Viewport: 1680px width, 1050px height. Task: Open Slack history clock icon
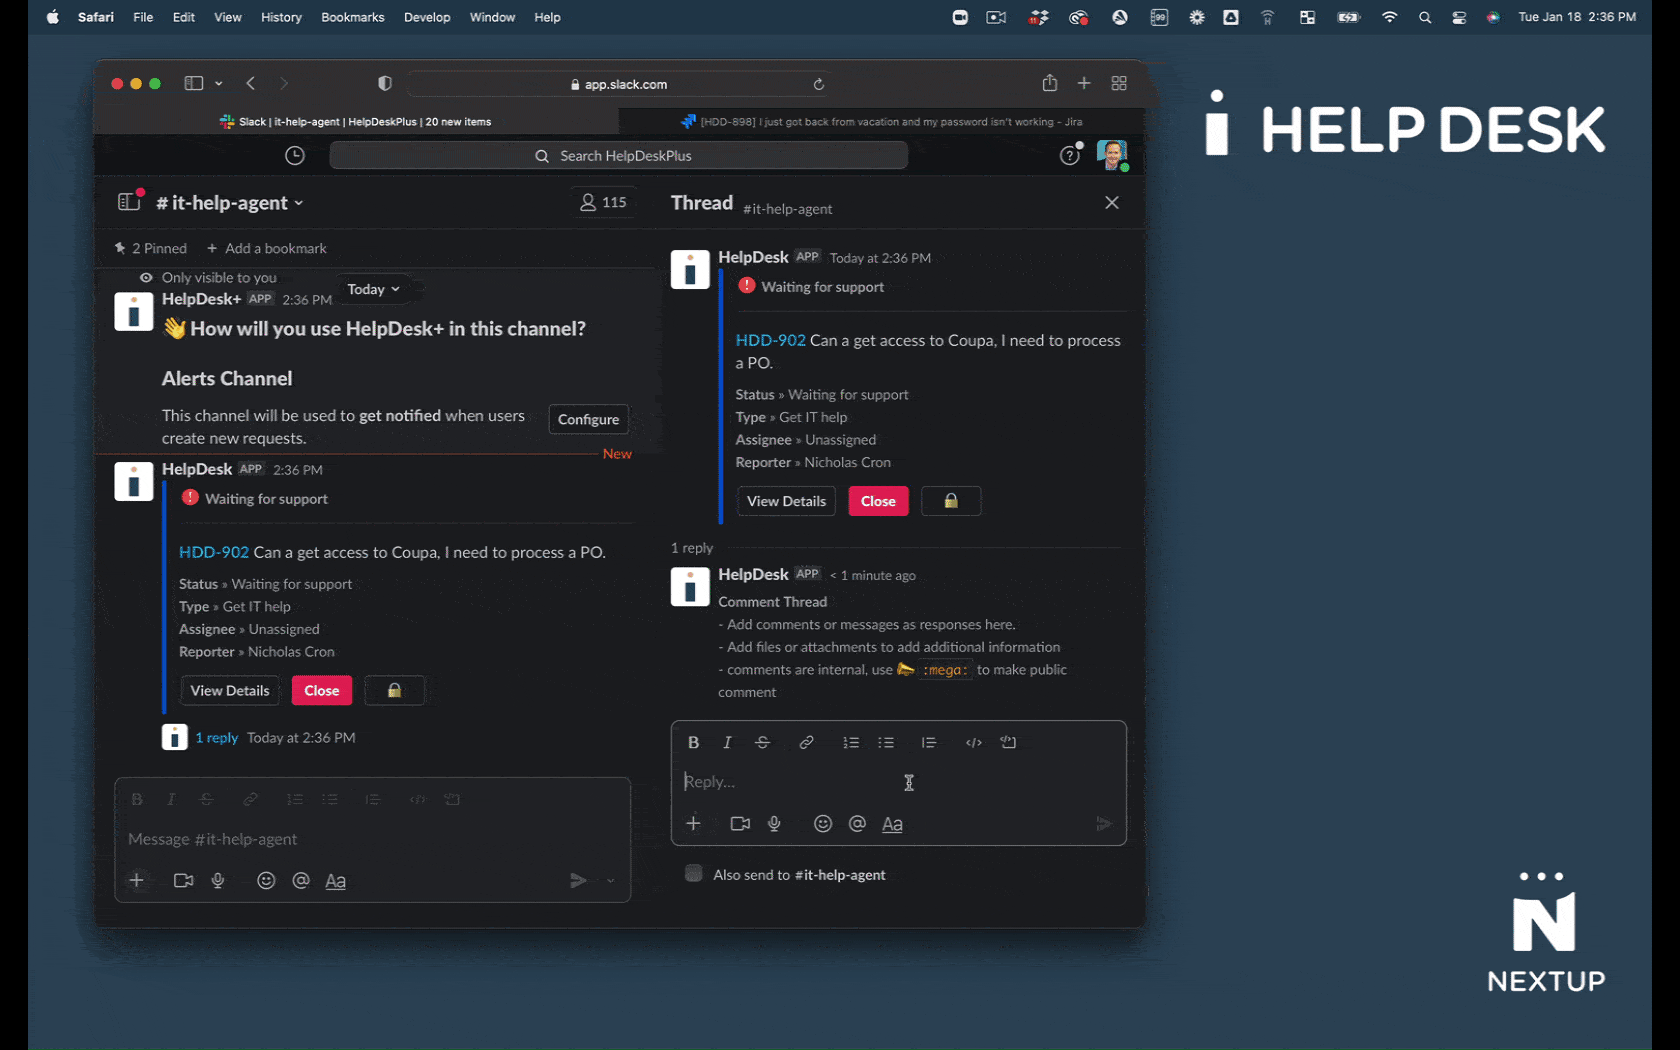tap(294, 155)
